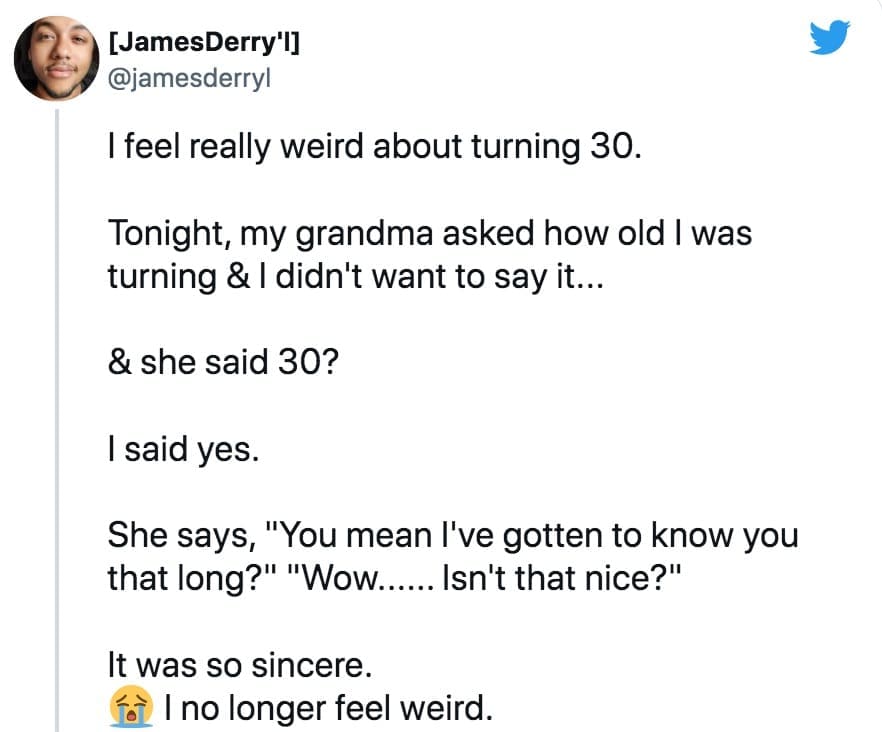882x732 pixels.
Task: Click the line "I feel really weird about turning 30."
Action: tap(371, 149)
